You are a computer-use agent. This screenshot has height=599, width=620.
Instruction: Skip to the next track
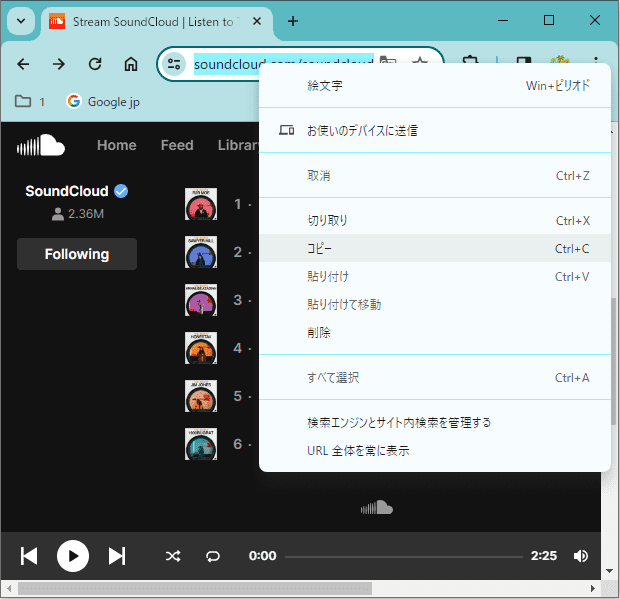117,556
